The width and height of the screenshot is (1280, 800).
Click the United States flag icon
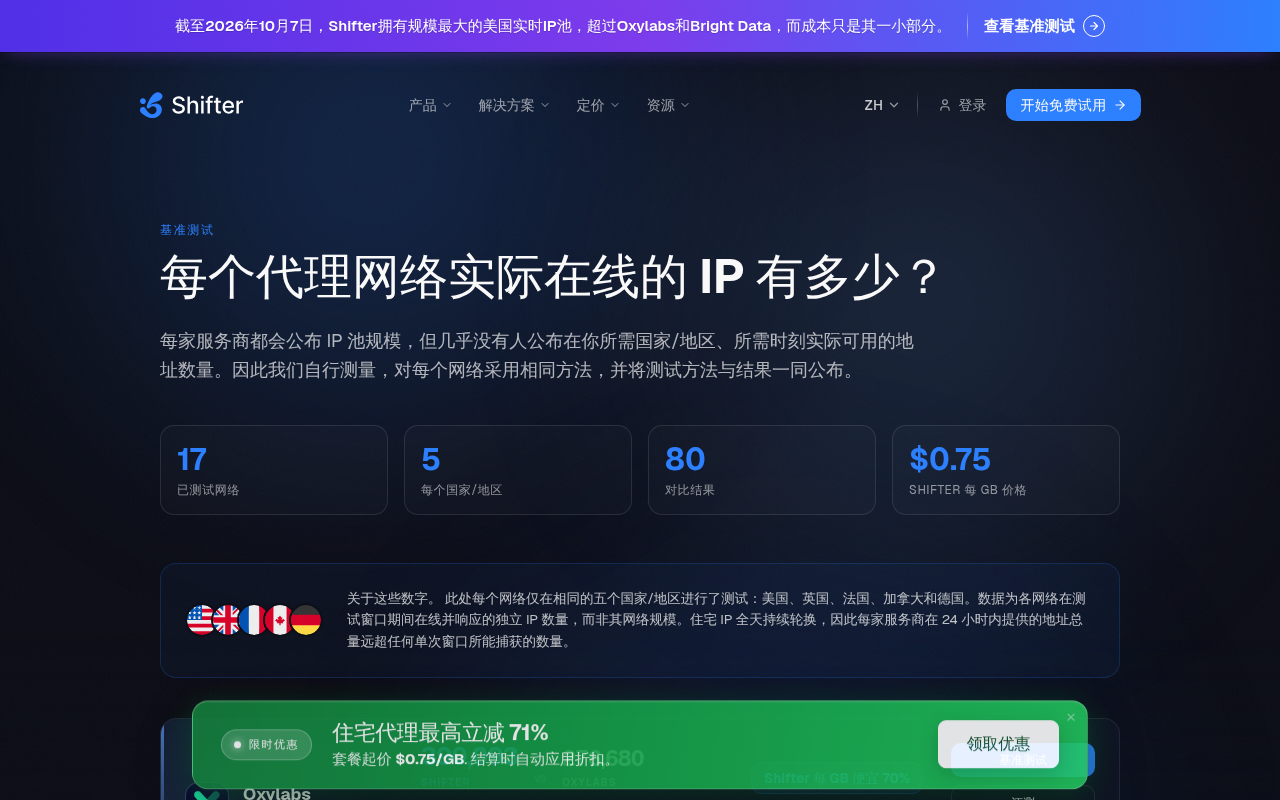[x=201, y=620]
